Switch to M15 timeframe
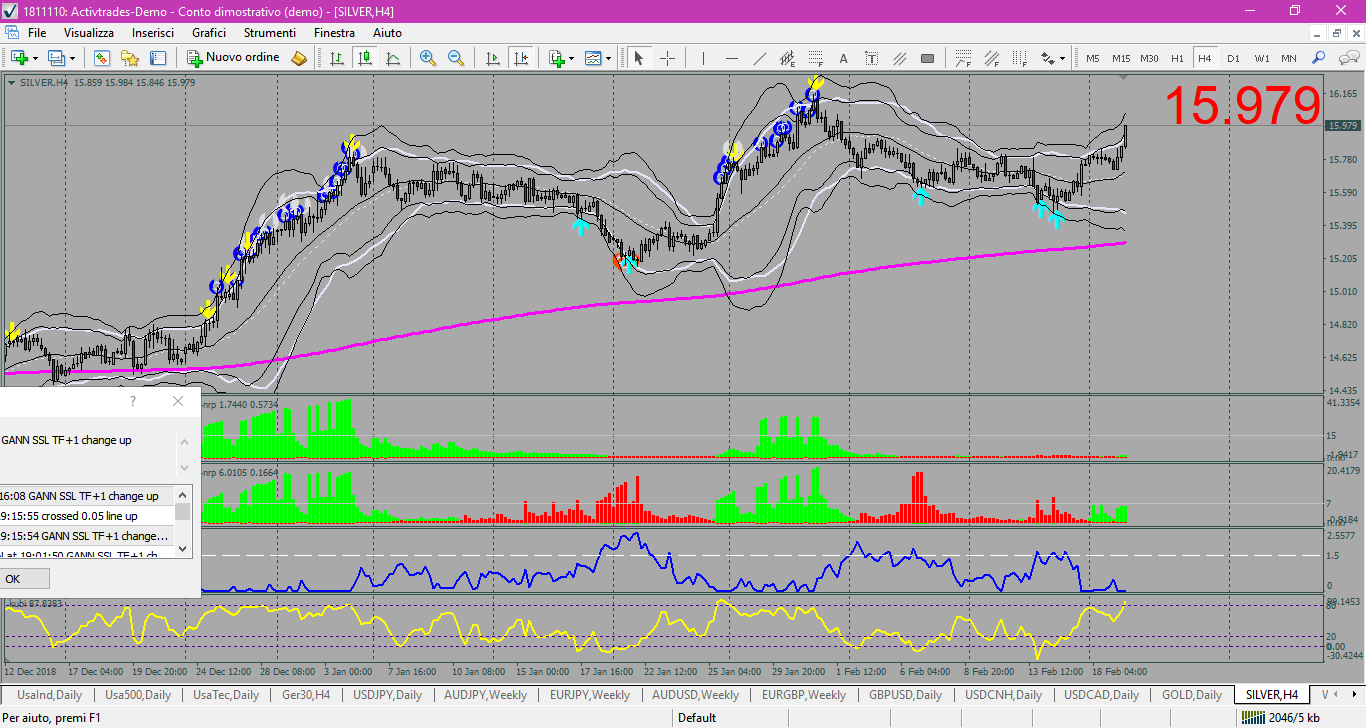Screen dimensions: 1366x728 point(1121,58)
